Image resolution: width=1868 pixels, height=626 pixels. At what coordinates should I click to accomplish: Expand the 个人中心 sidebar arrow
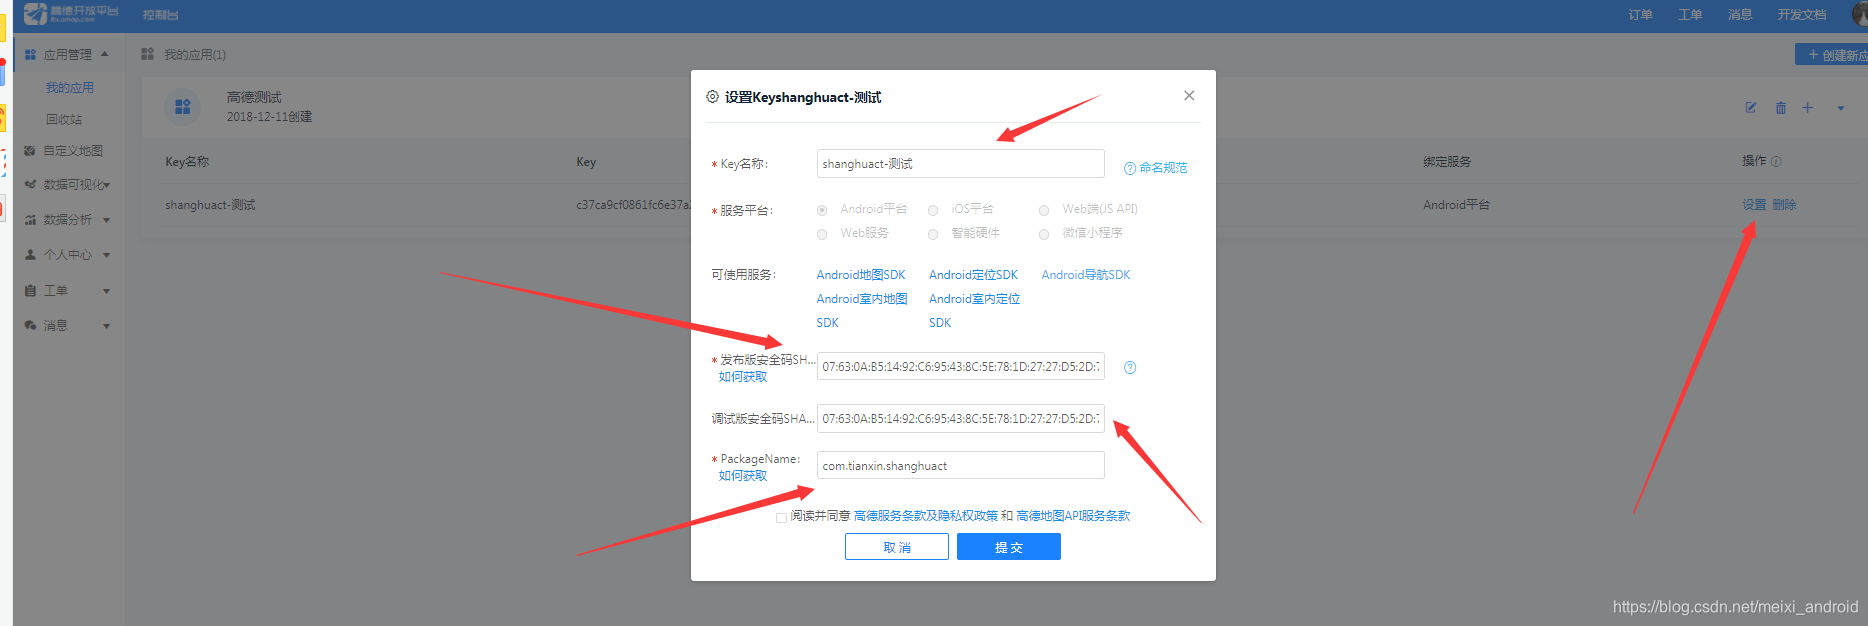tap(107, 255)
